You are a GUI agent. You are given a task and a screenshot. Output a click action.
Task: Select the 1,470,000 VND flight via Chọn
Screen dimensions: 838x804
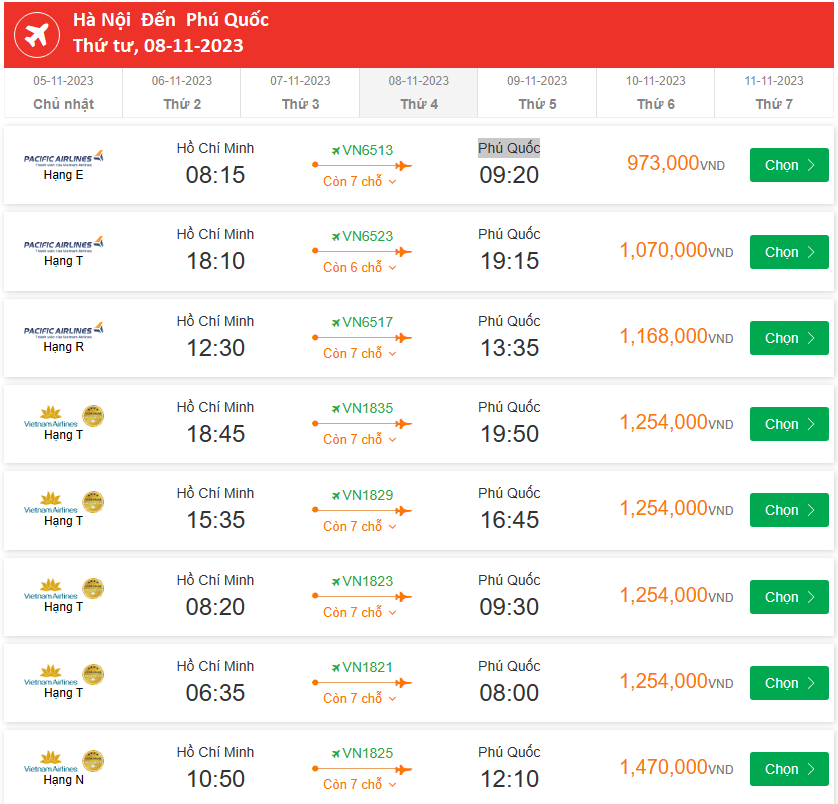tap(789, 769)
